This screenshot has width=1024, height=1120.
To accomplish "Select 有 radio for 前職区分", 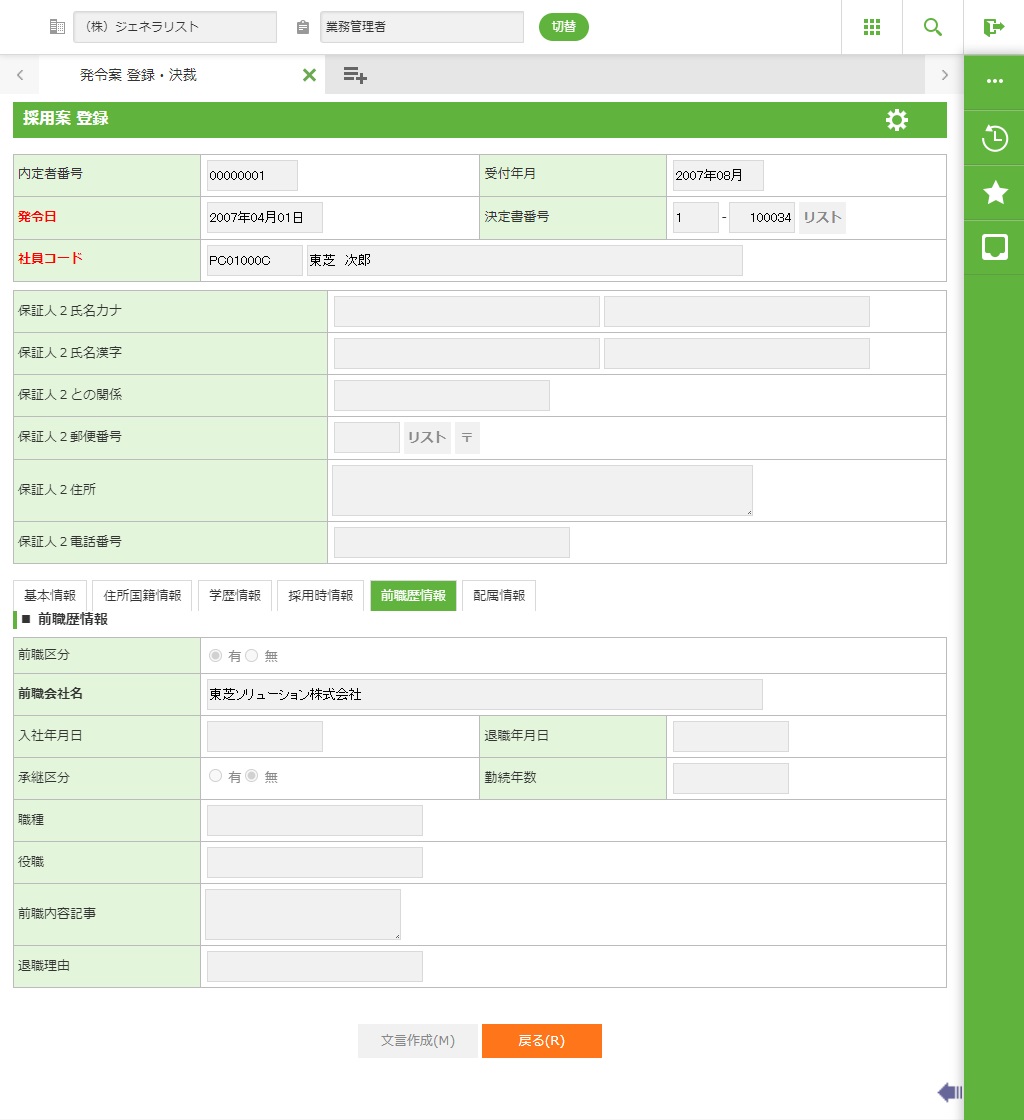I will pos(216,656).
